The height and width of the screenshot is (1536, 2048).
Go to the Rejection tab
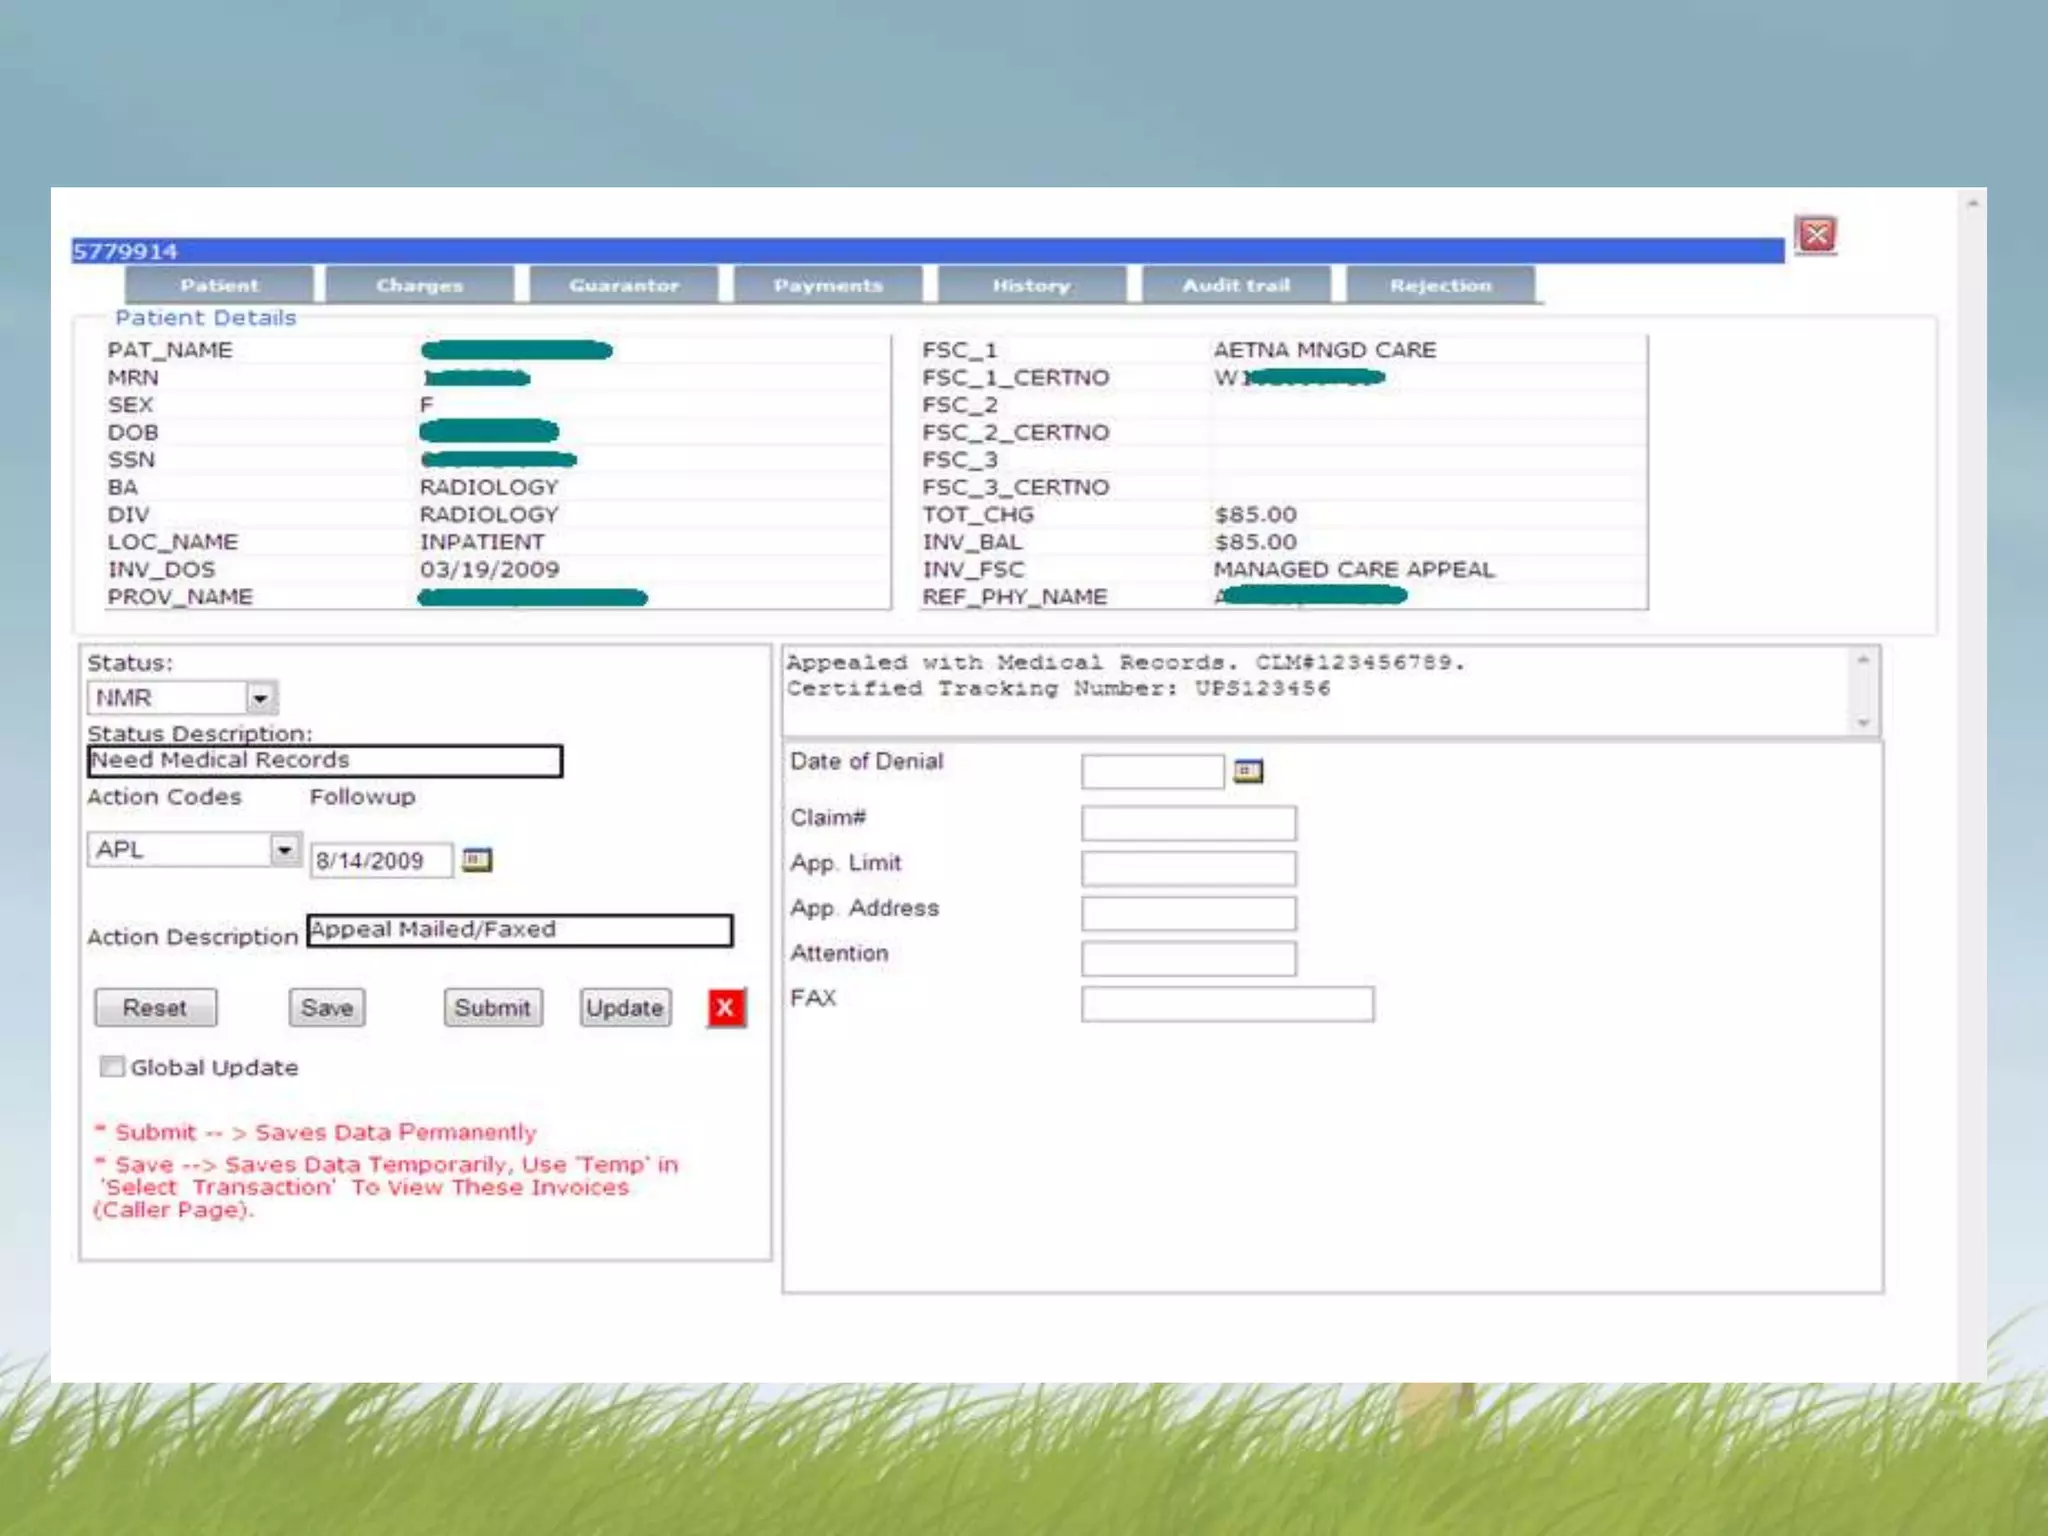pos(1440,285)
